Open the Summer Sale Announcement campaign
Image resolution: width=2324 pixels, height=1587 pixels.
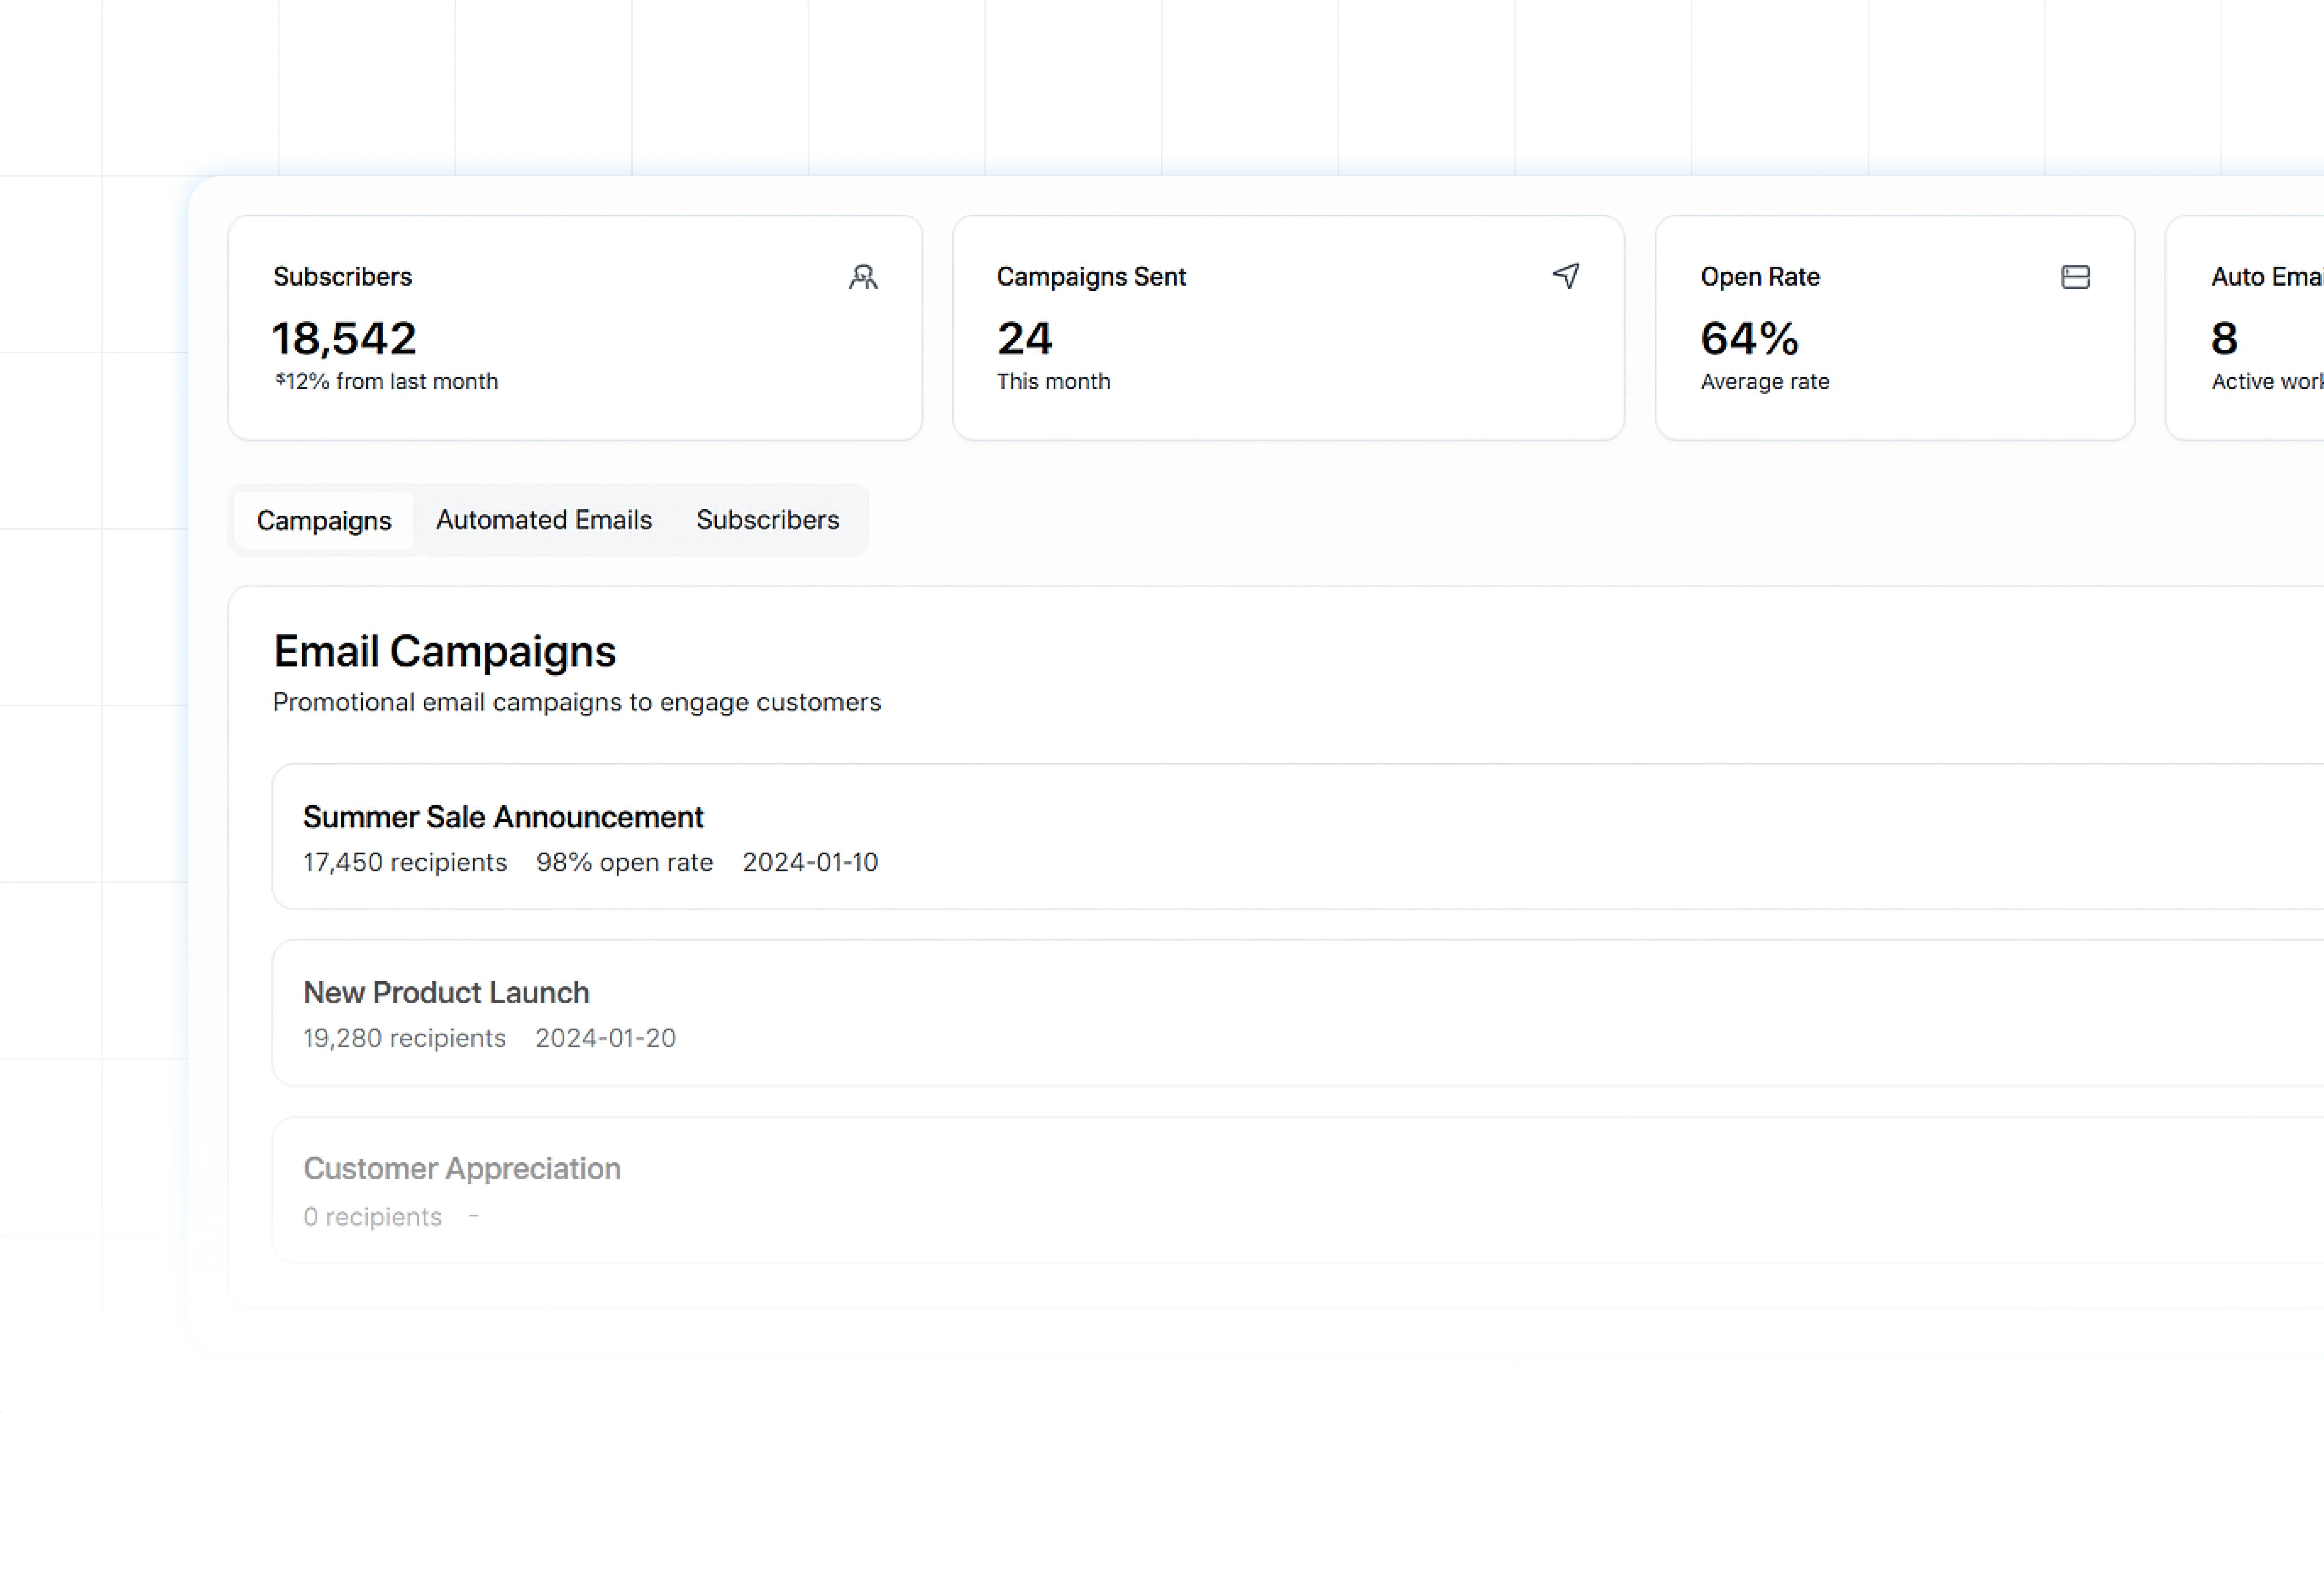[x=503, y=817]
